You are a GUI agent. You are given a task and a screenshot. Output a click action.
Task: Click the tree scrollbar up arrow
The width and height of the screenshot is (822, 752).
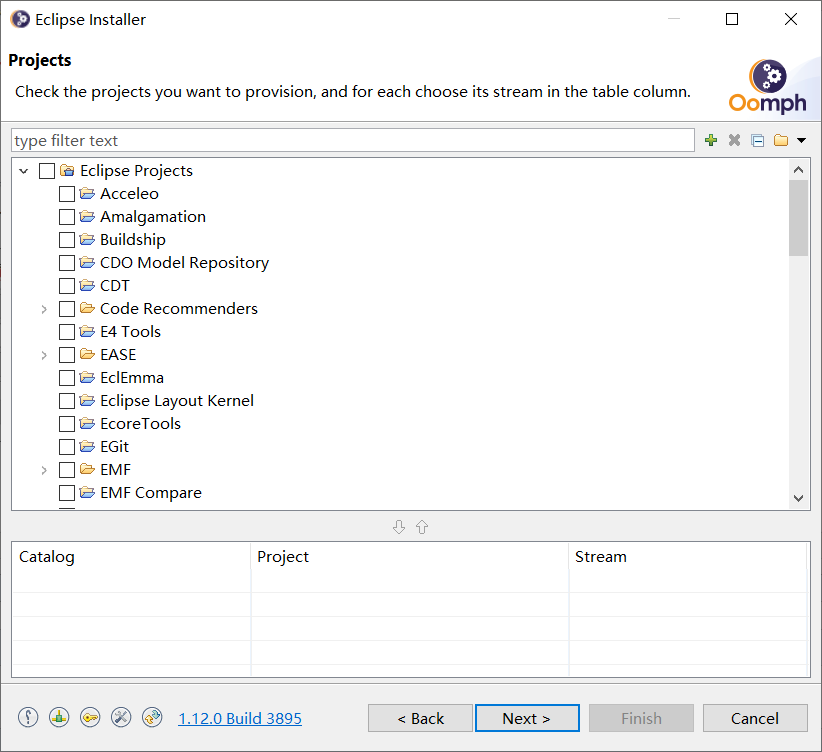[x=798, y=169]
